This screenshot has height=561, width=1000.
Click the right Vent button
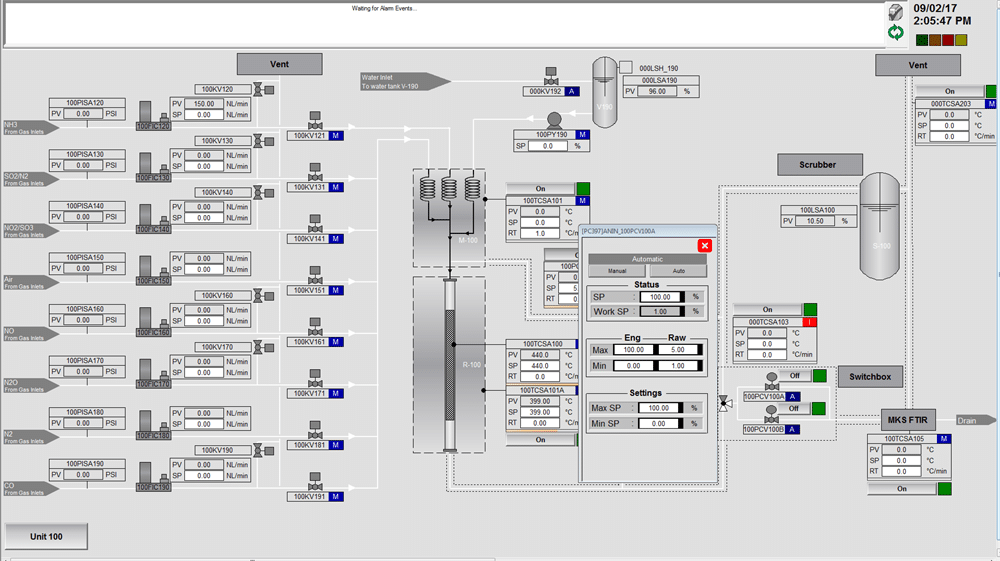point(918,65)
